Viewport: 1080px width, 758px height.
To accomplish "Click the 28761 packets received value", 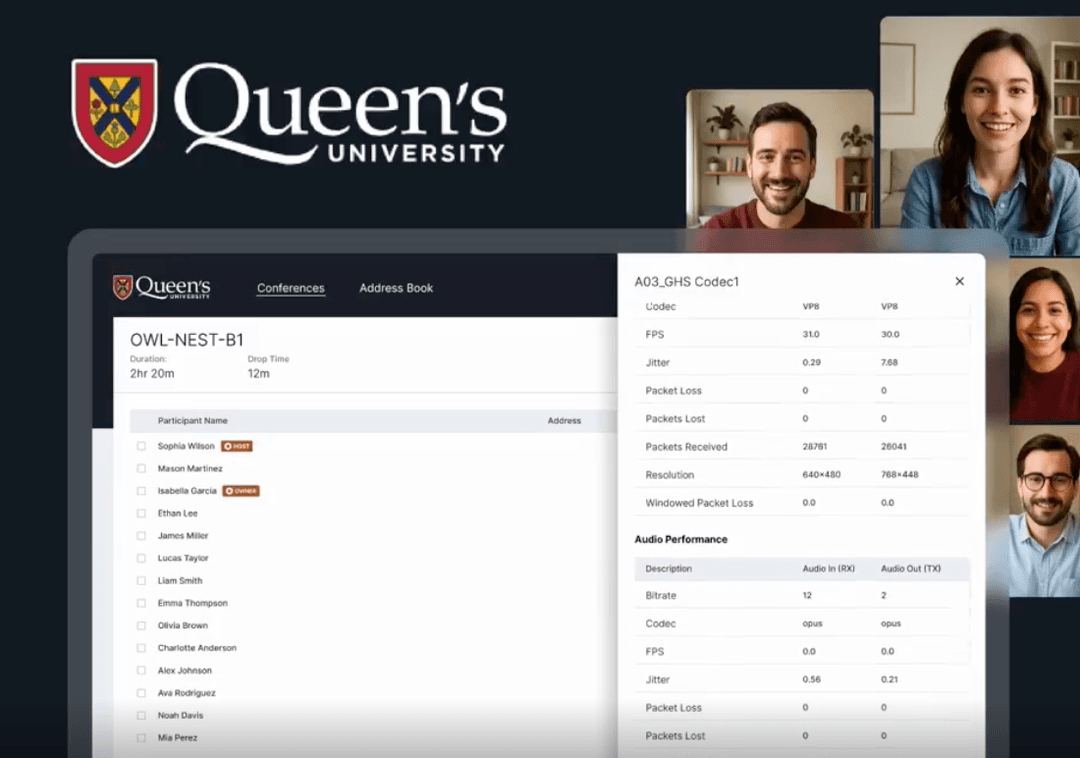I will point(814,446).
